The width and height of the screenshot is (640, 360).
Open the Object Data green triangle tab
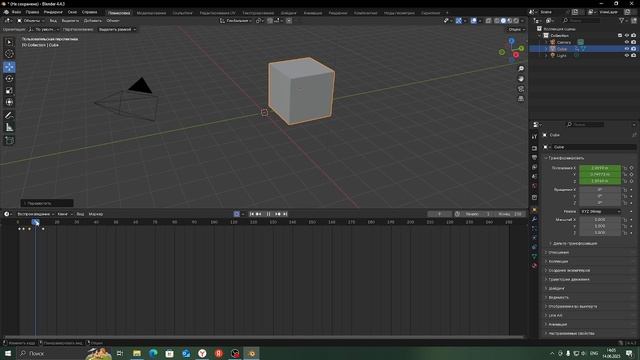(x=534, y=256)
